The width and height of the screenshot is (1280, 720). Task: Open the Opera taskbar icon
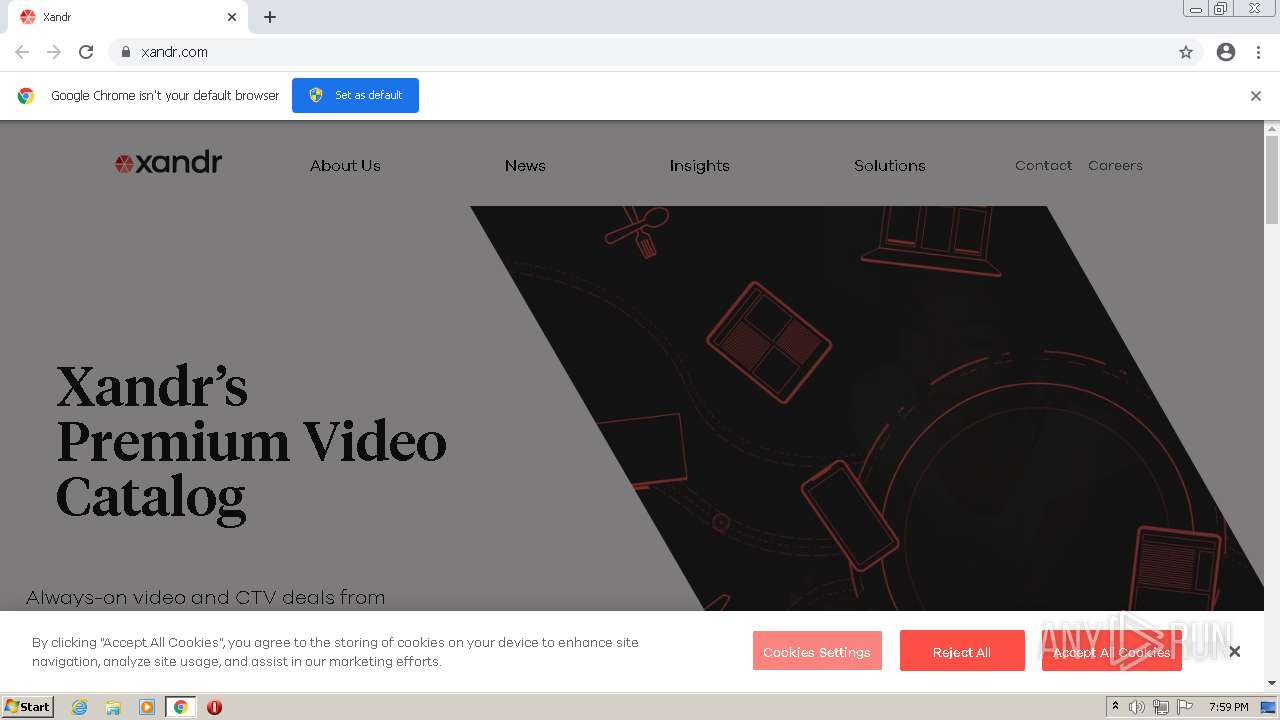coord(214,707)
